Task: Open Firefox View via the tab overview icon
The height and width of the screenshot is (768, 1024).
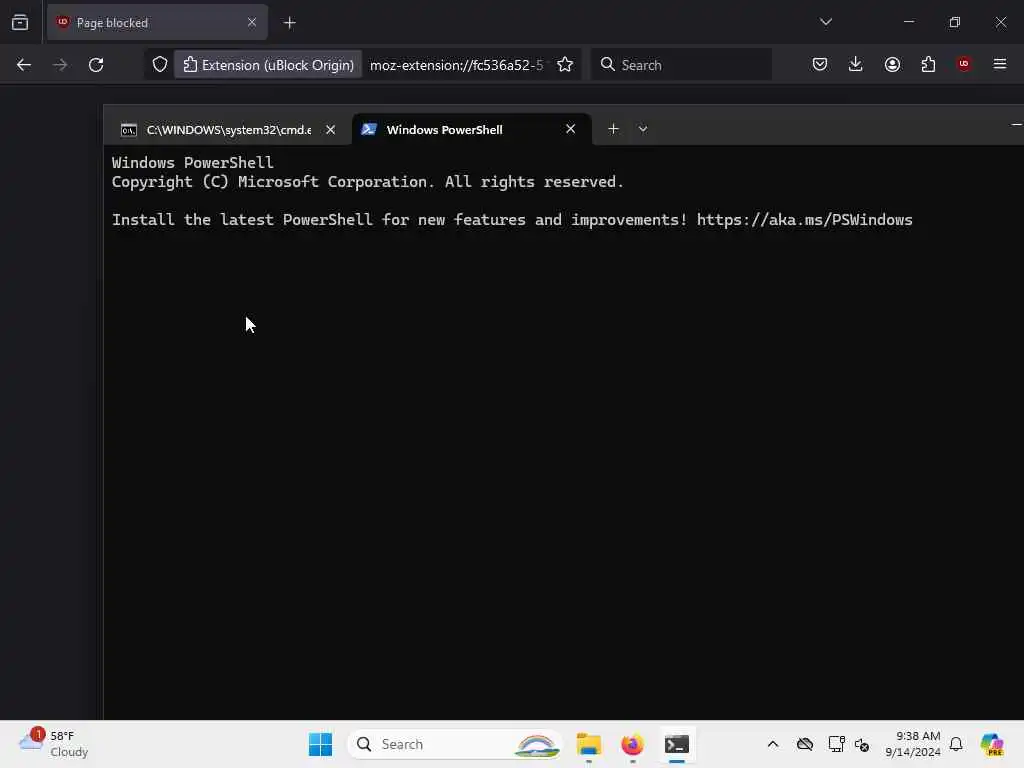Action: (x=20, y=23)
